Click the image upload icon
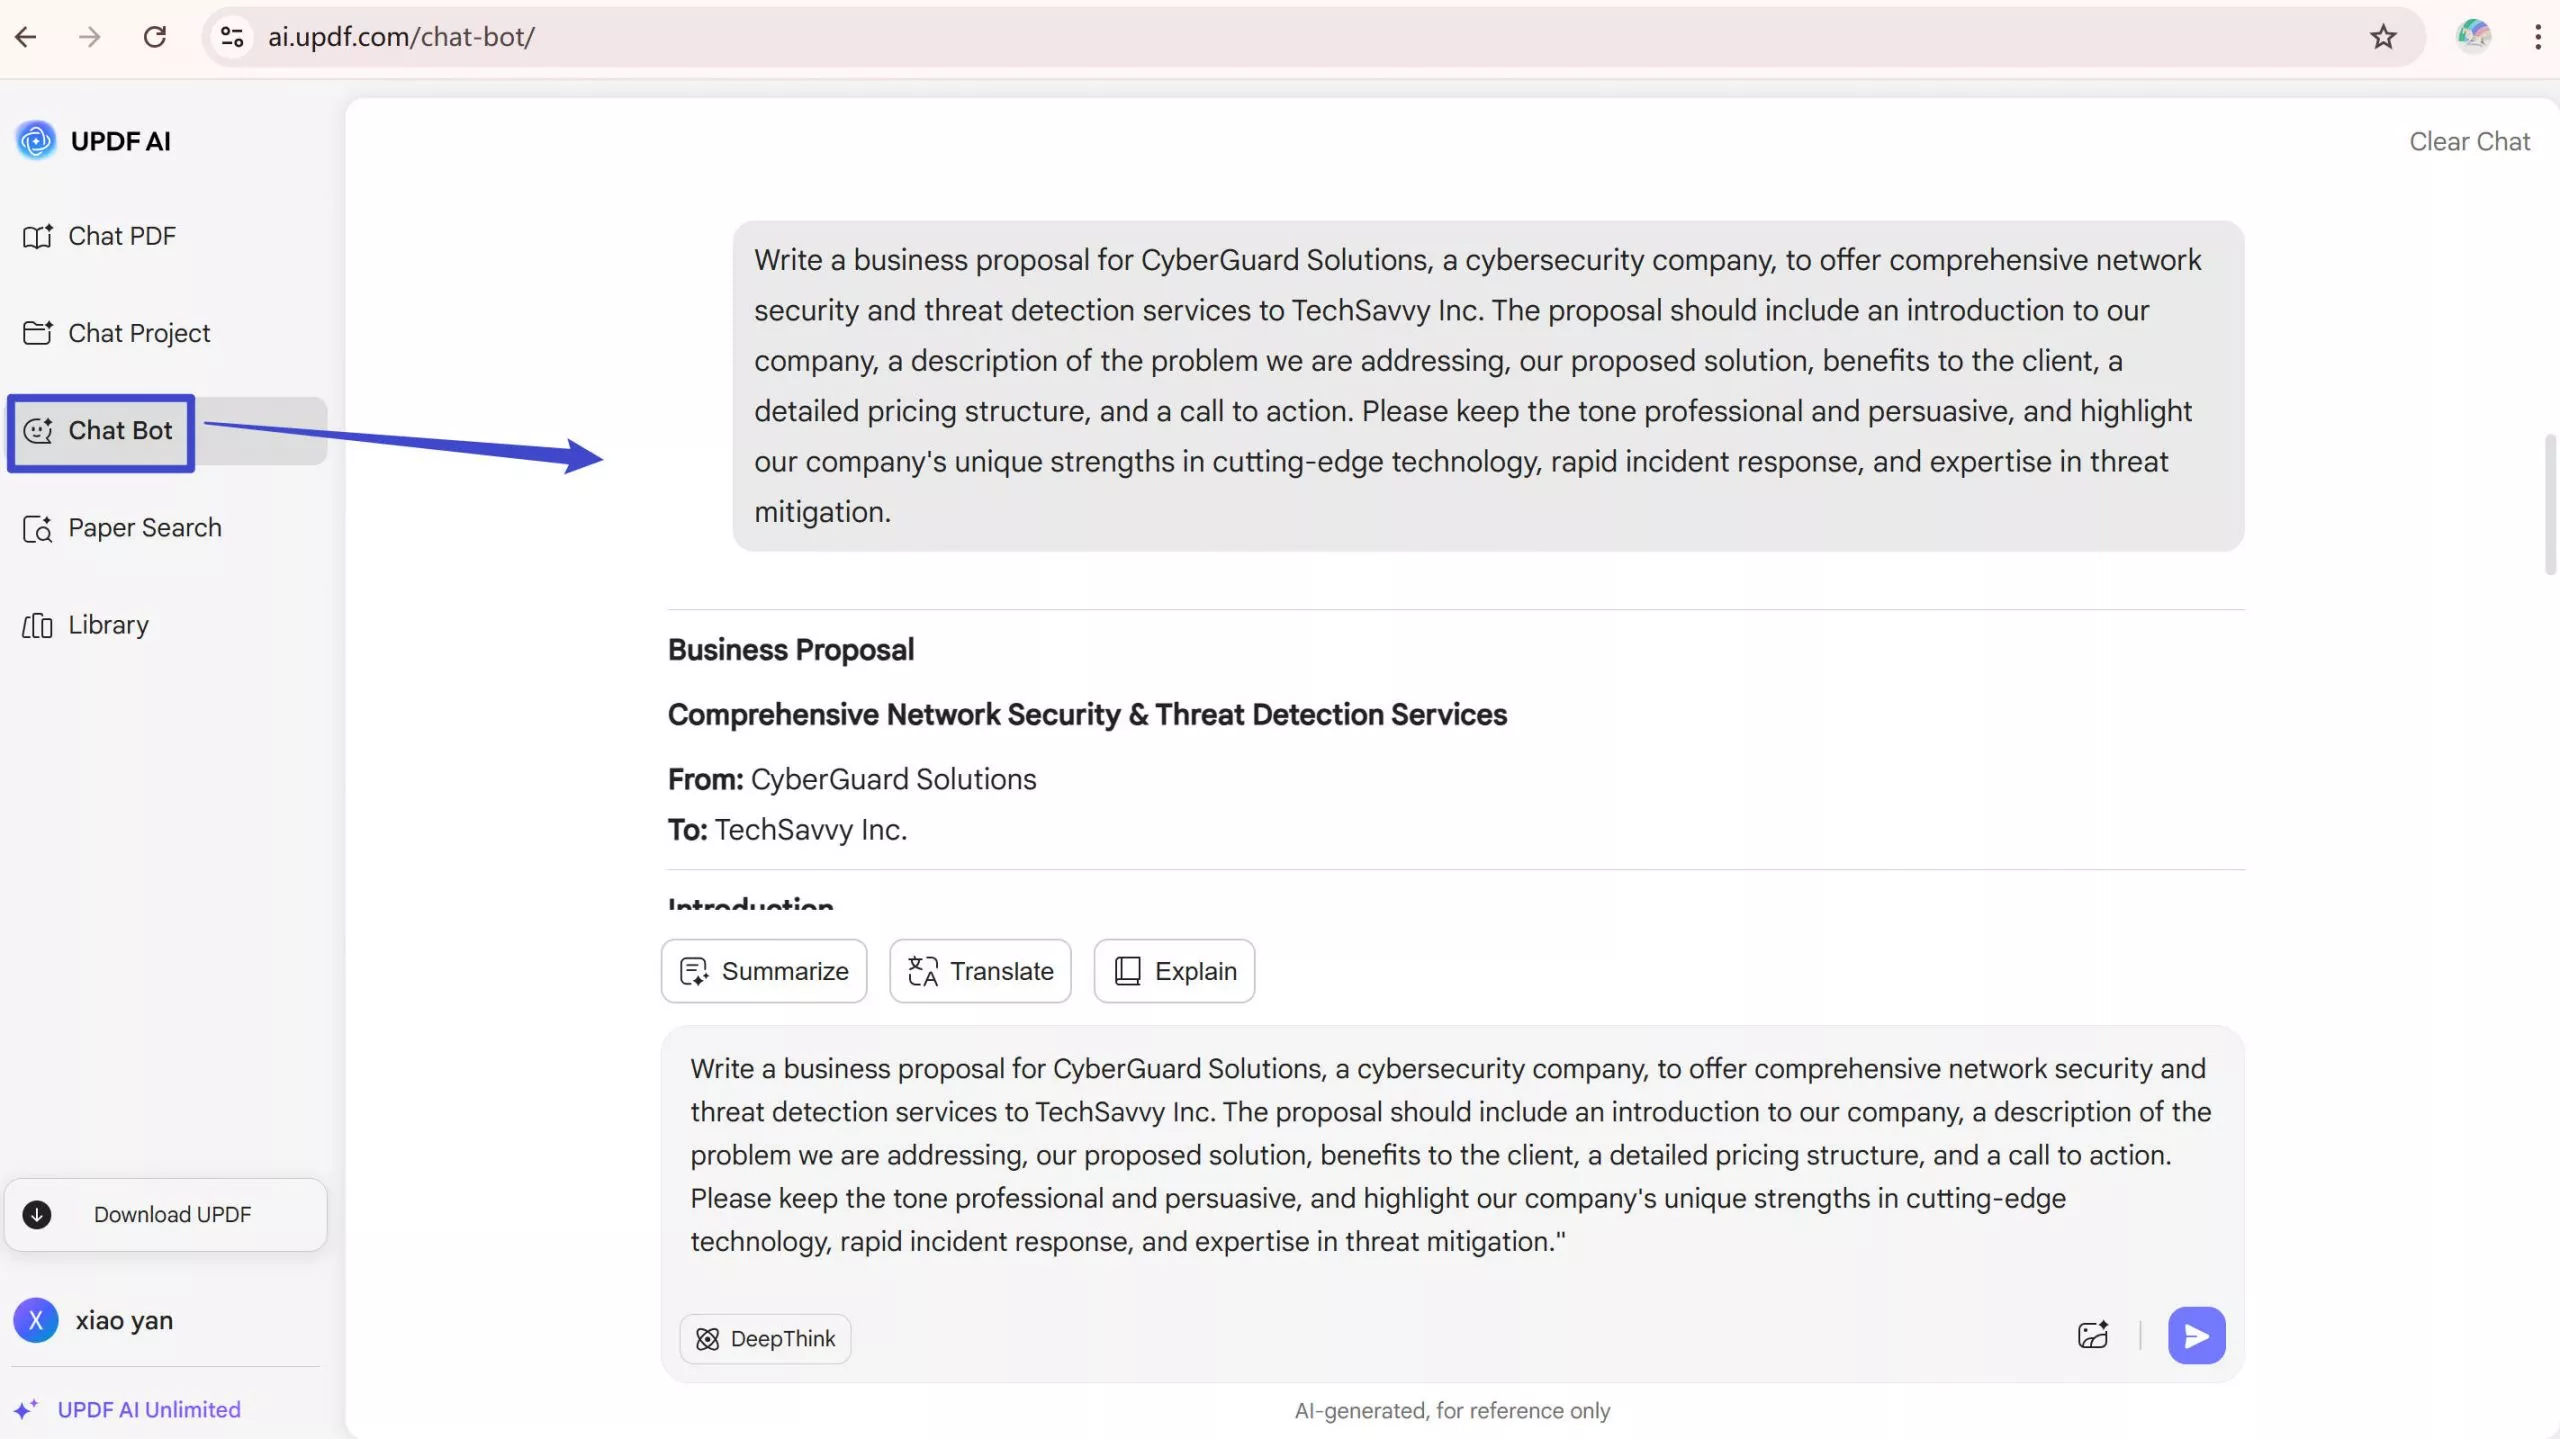Image resolution: width=2560 pixels, height=1439 pixels. pos(2092,1335)
